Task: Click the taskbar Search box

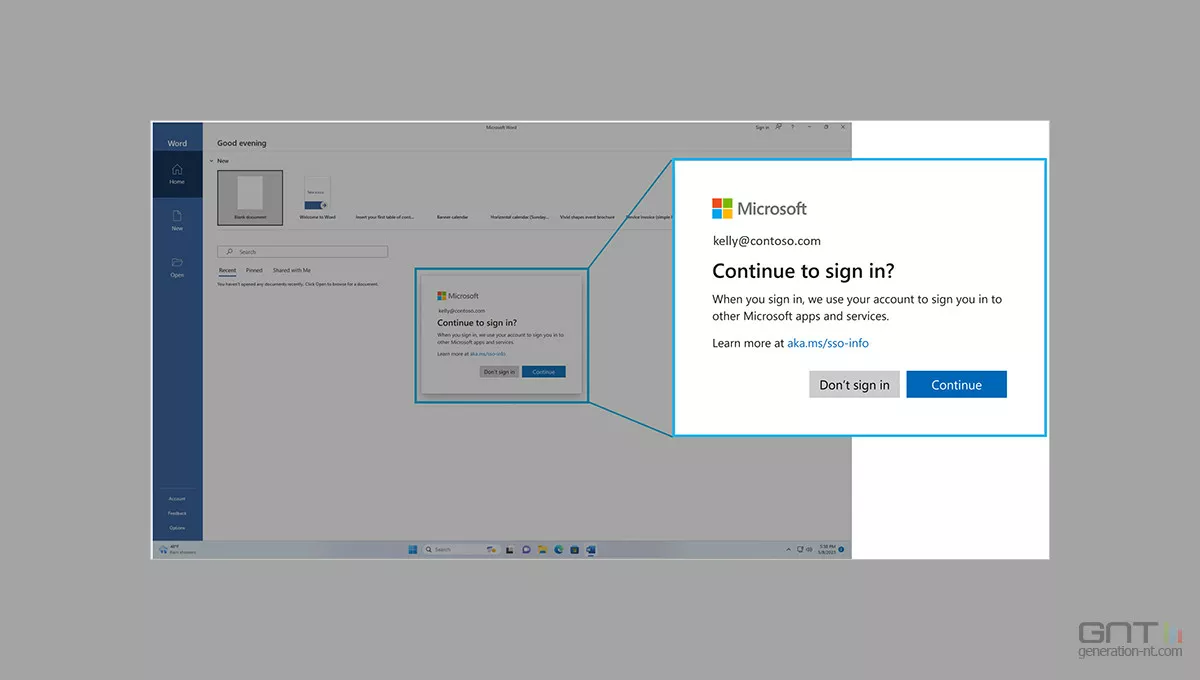Action: click(461, 549)
